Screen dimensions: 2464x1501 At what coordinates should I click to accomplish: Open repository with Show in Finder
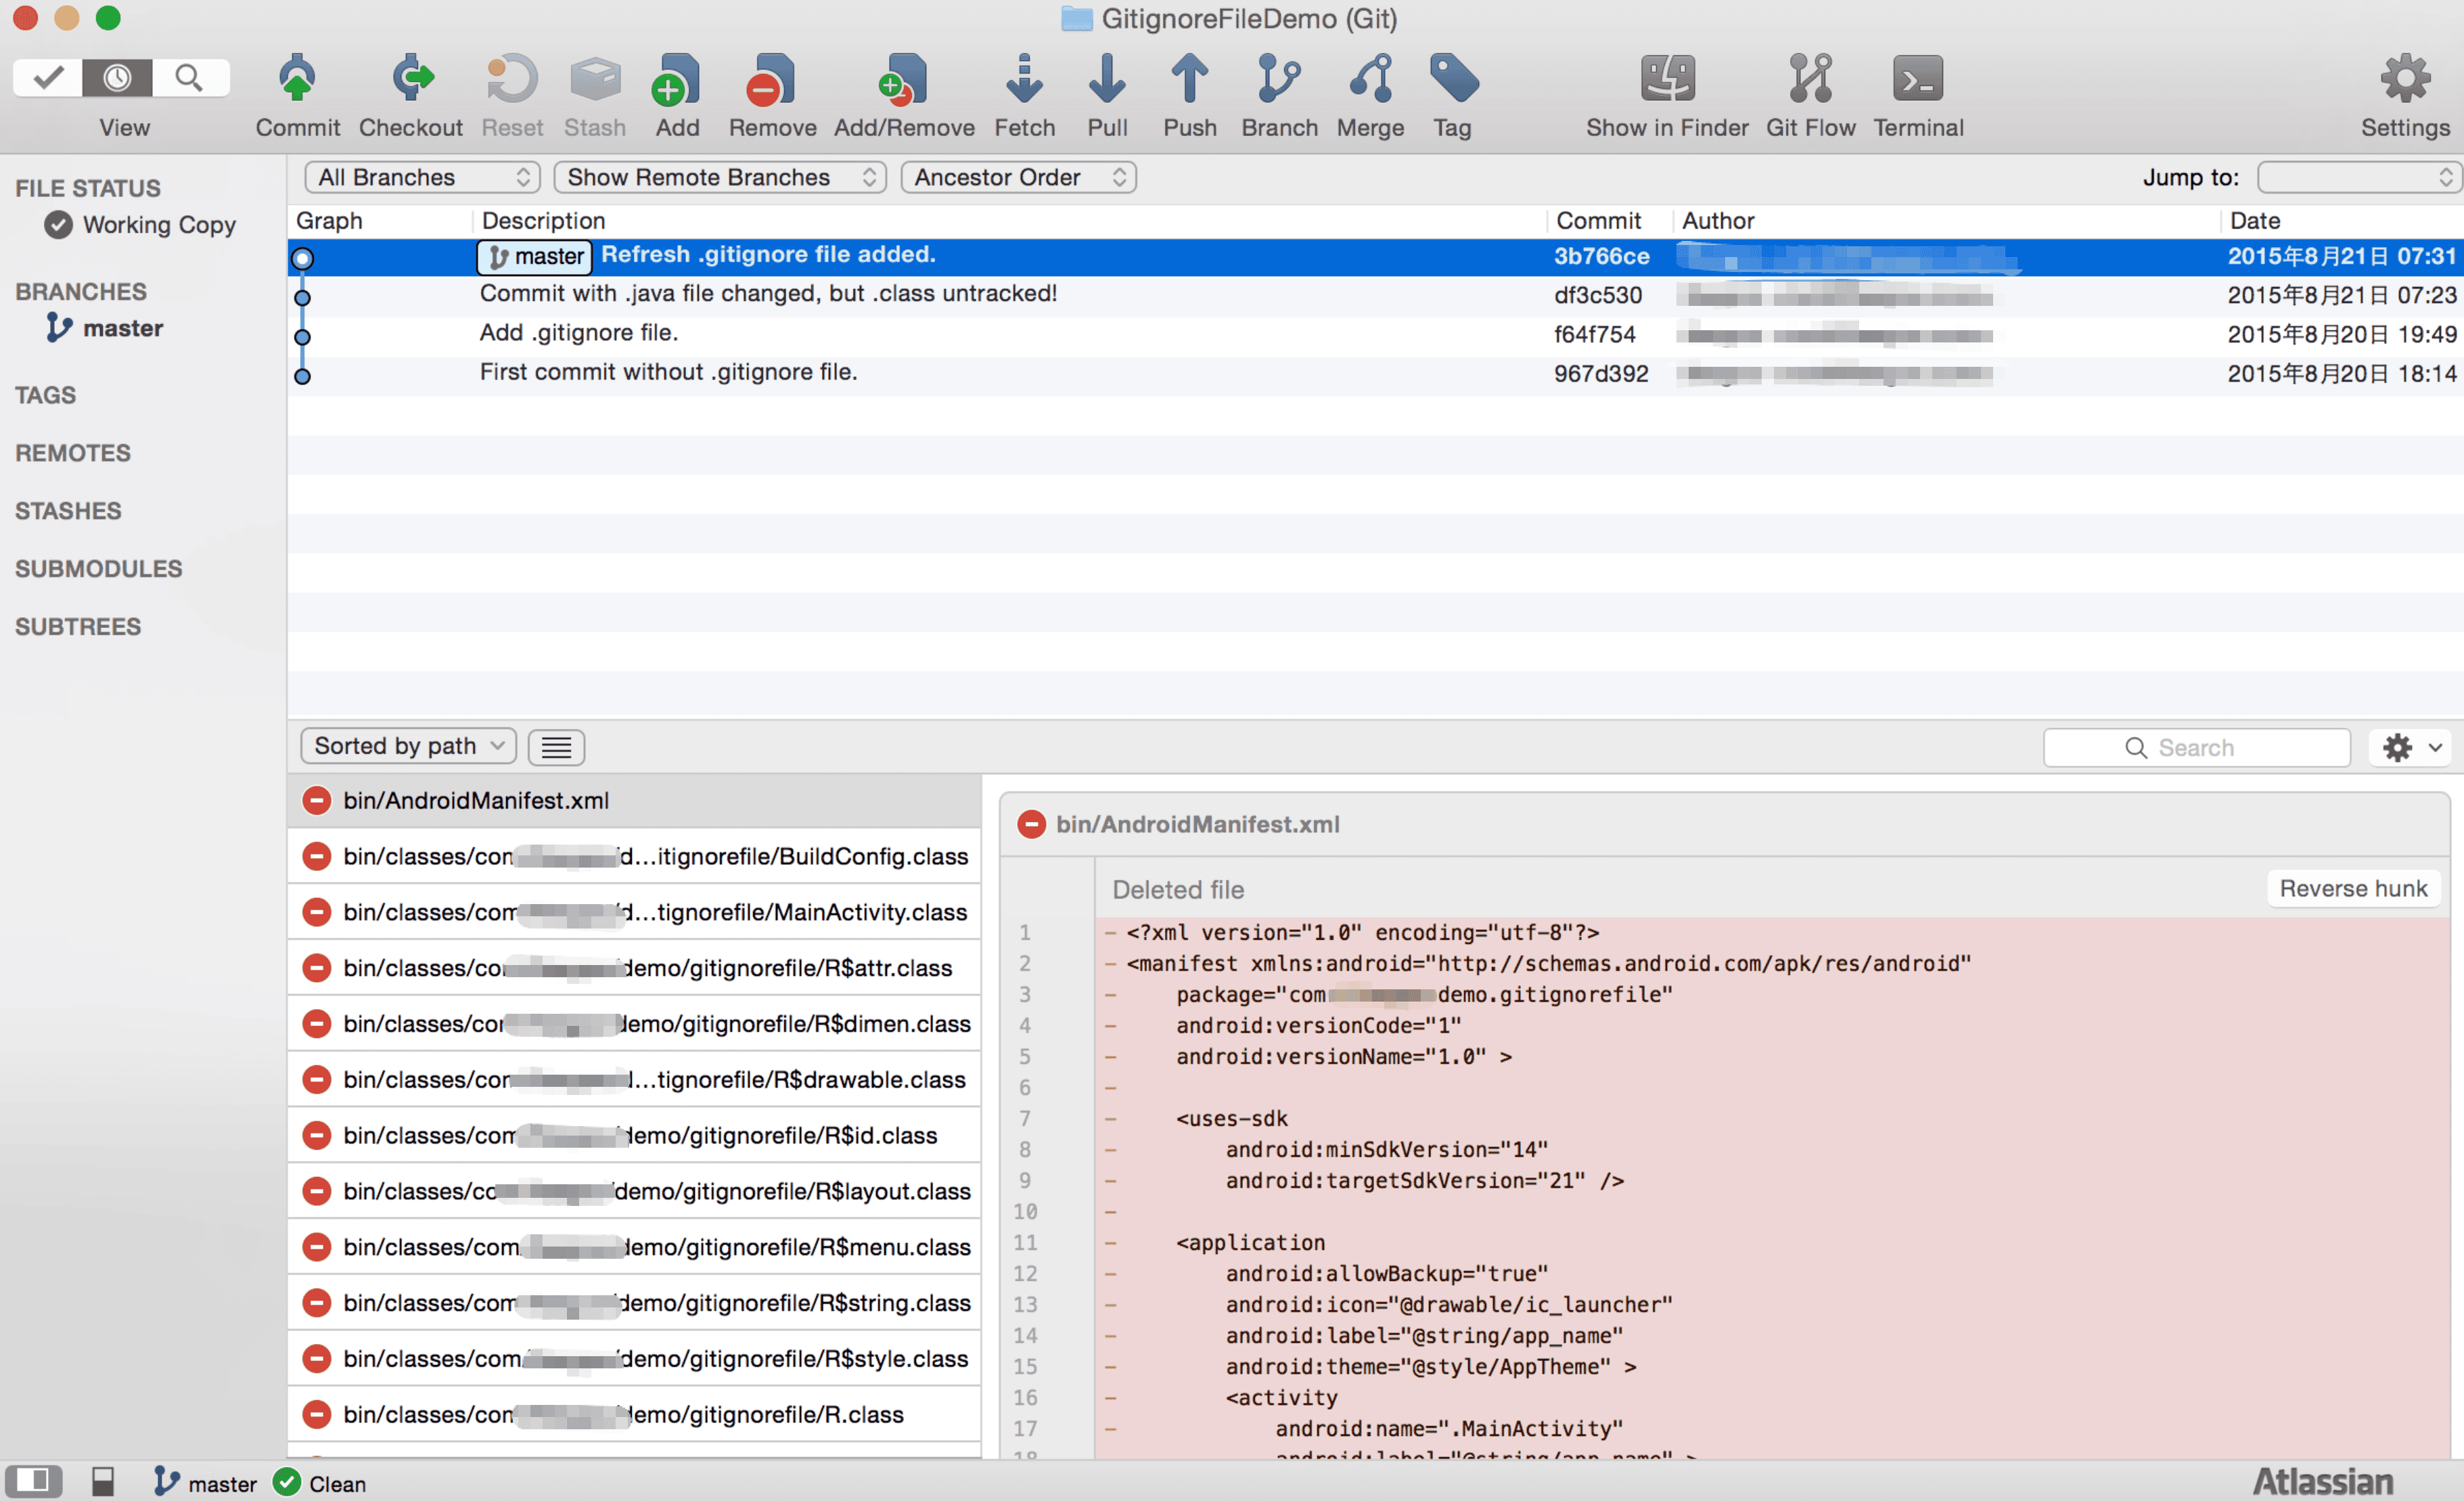(1667, 79)
